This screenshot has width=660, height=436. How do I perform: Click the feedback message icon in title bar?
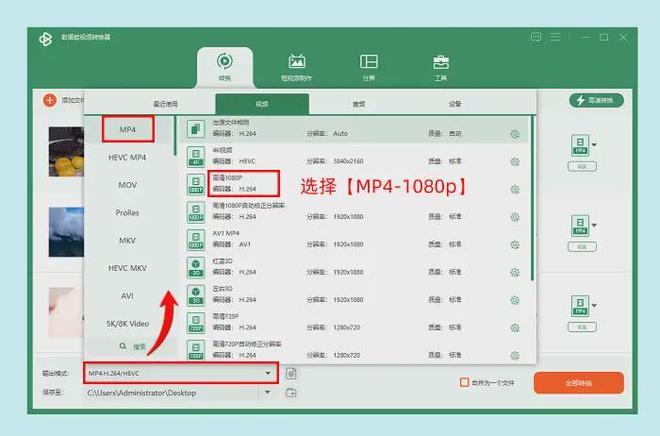[536, 37]
